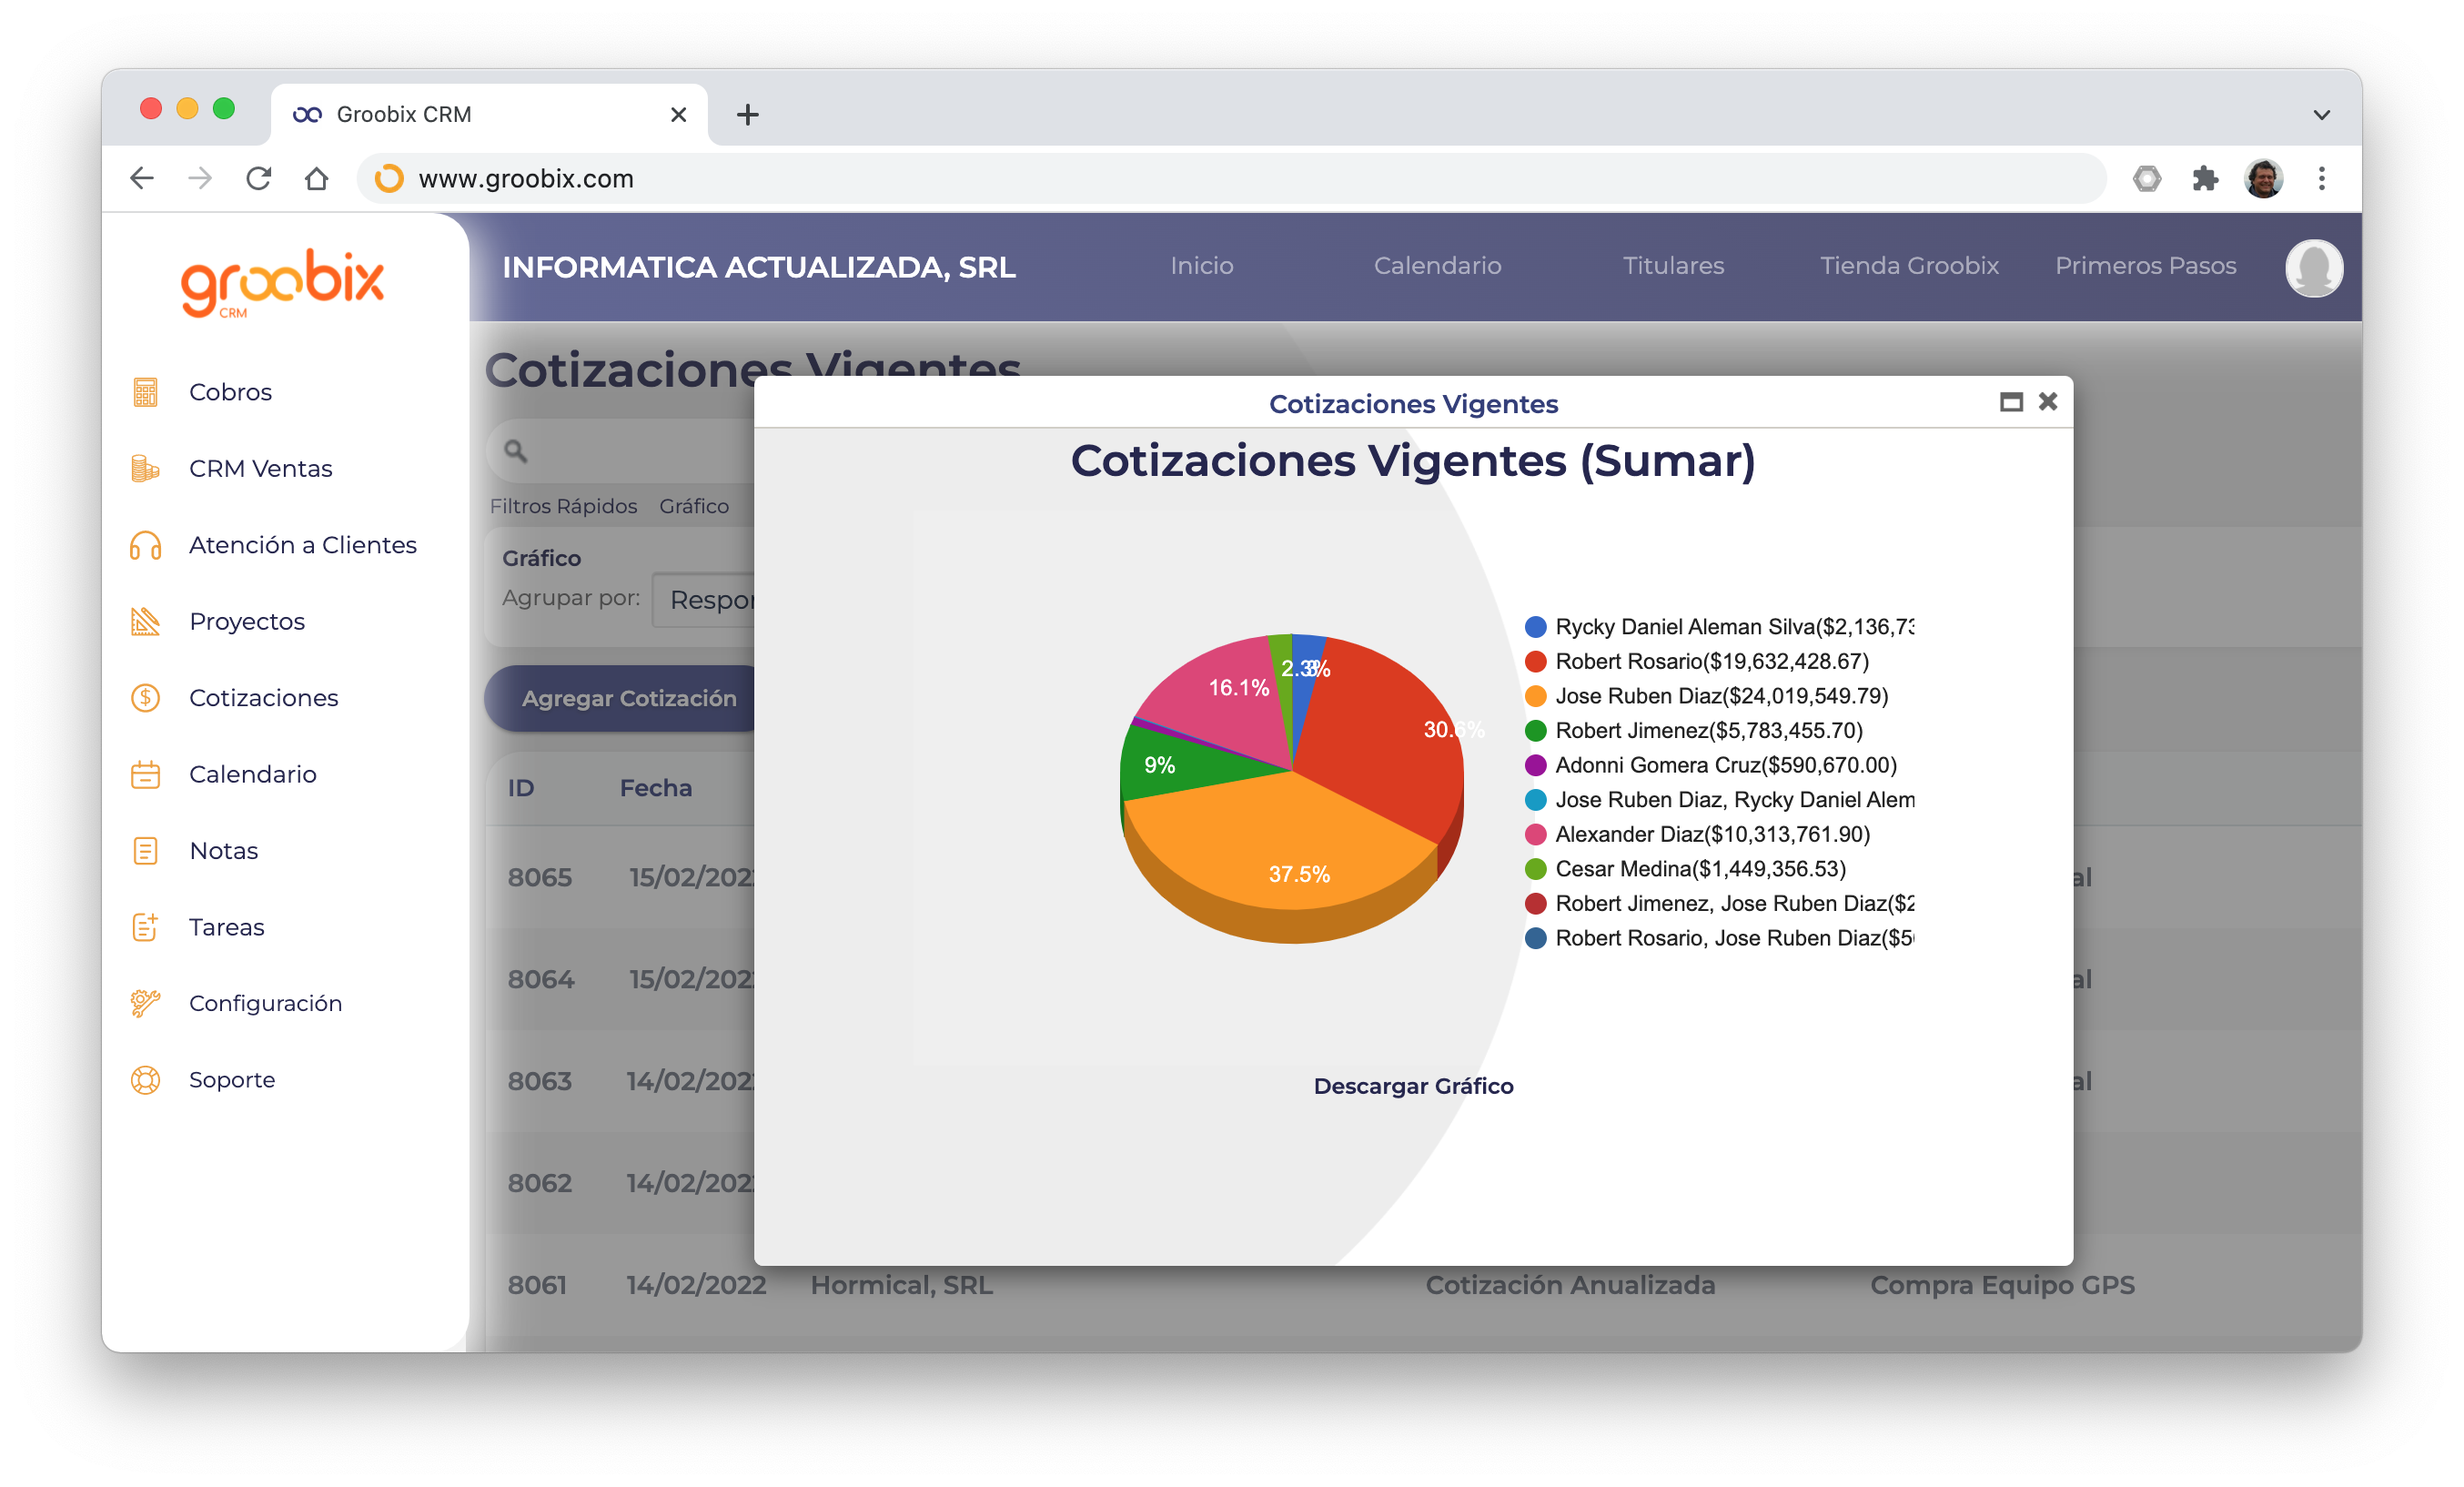This screenshot has width=2464, height=1487.
Task: Click Fecha column header
Action: 656,788
